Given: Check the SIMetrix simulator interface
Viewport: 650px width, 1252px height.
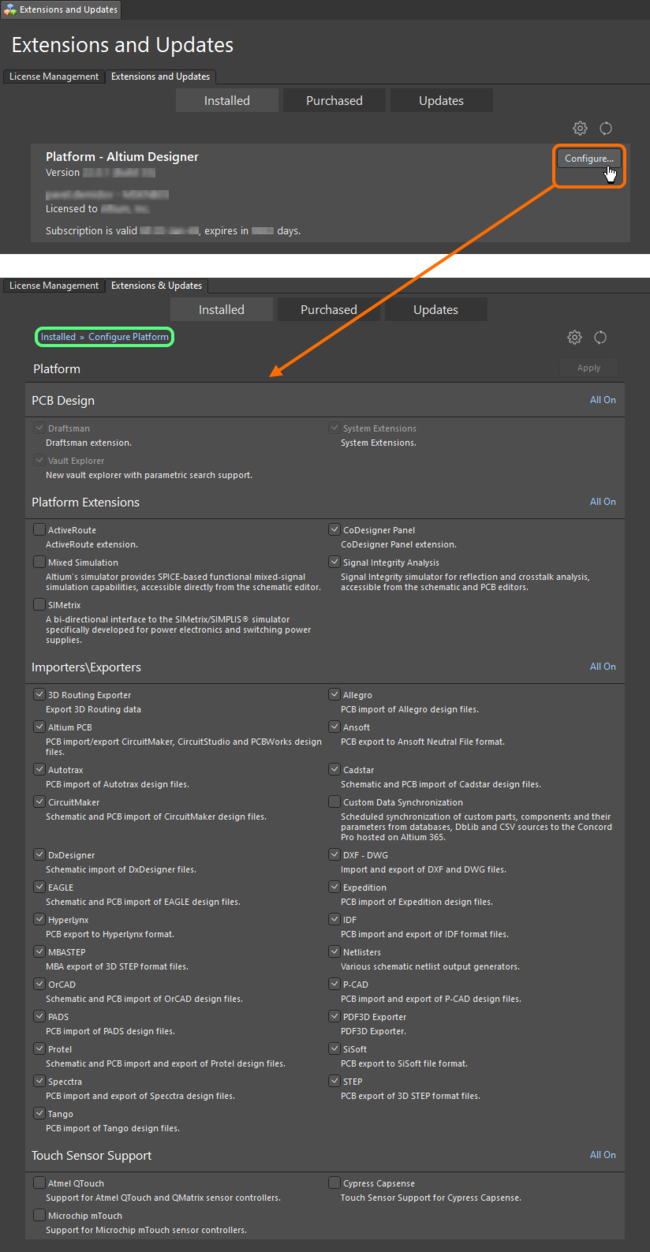Looking at the screenshot, I should tap(39, 604).
